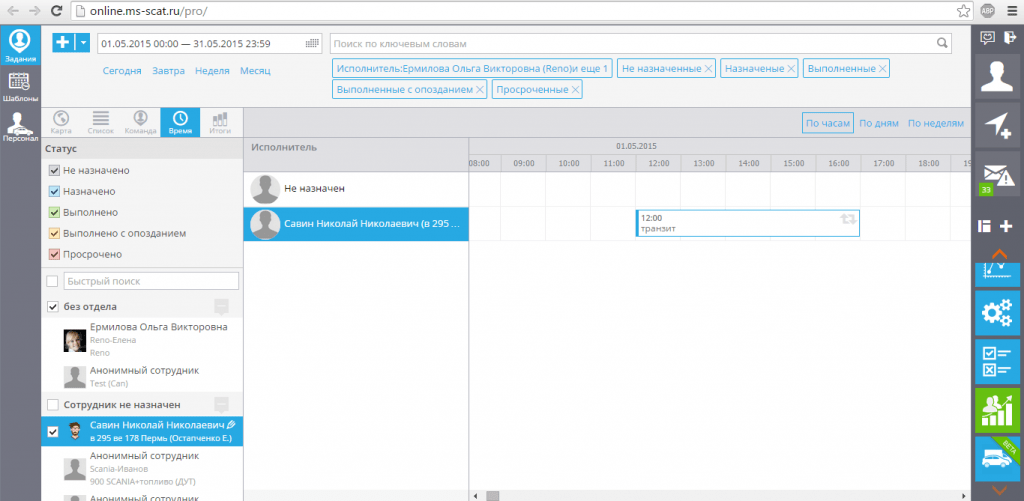The width and height of the screenshot is (1024, 501).
Task: Select Савин Николай Николаевич timeline row
Action: tap(356, 223)
